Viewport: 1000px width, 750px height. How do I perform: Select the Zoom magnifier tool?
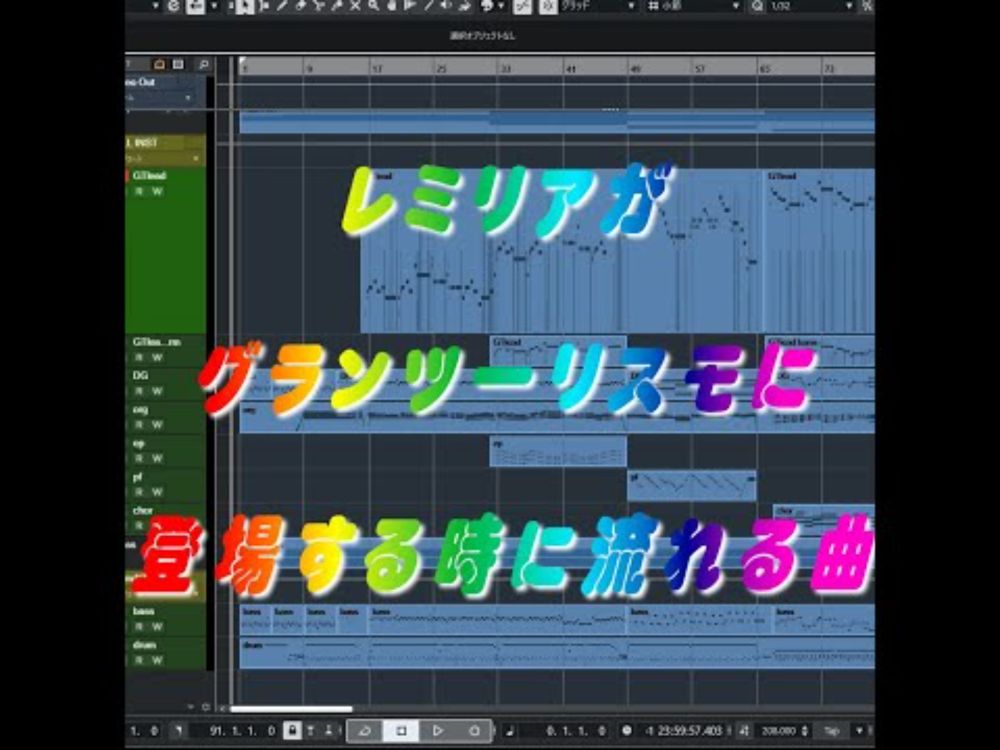pos(374,6)
